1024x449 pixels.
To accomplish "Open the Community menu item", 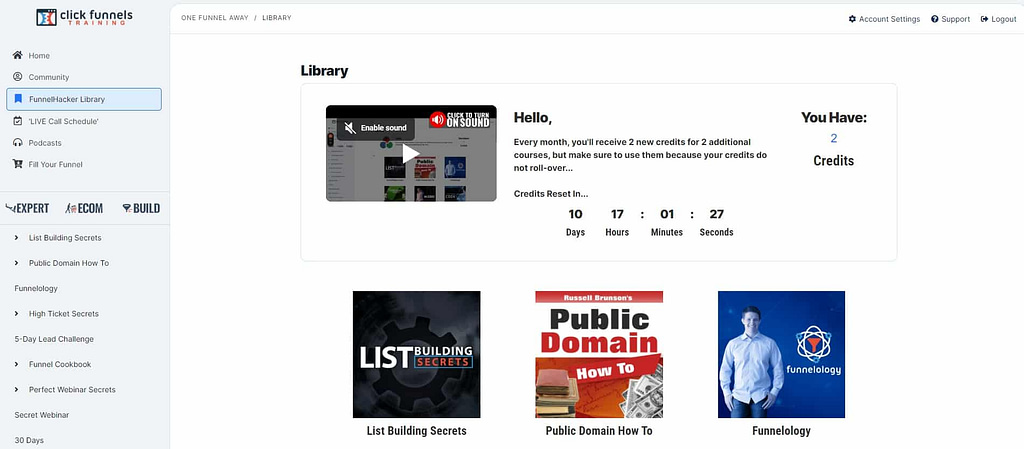I will pos(49,77).
